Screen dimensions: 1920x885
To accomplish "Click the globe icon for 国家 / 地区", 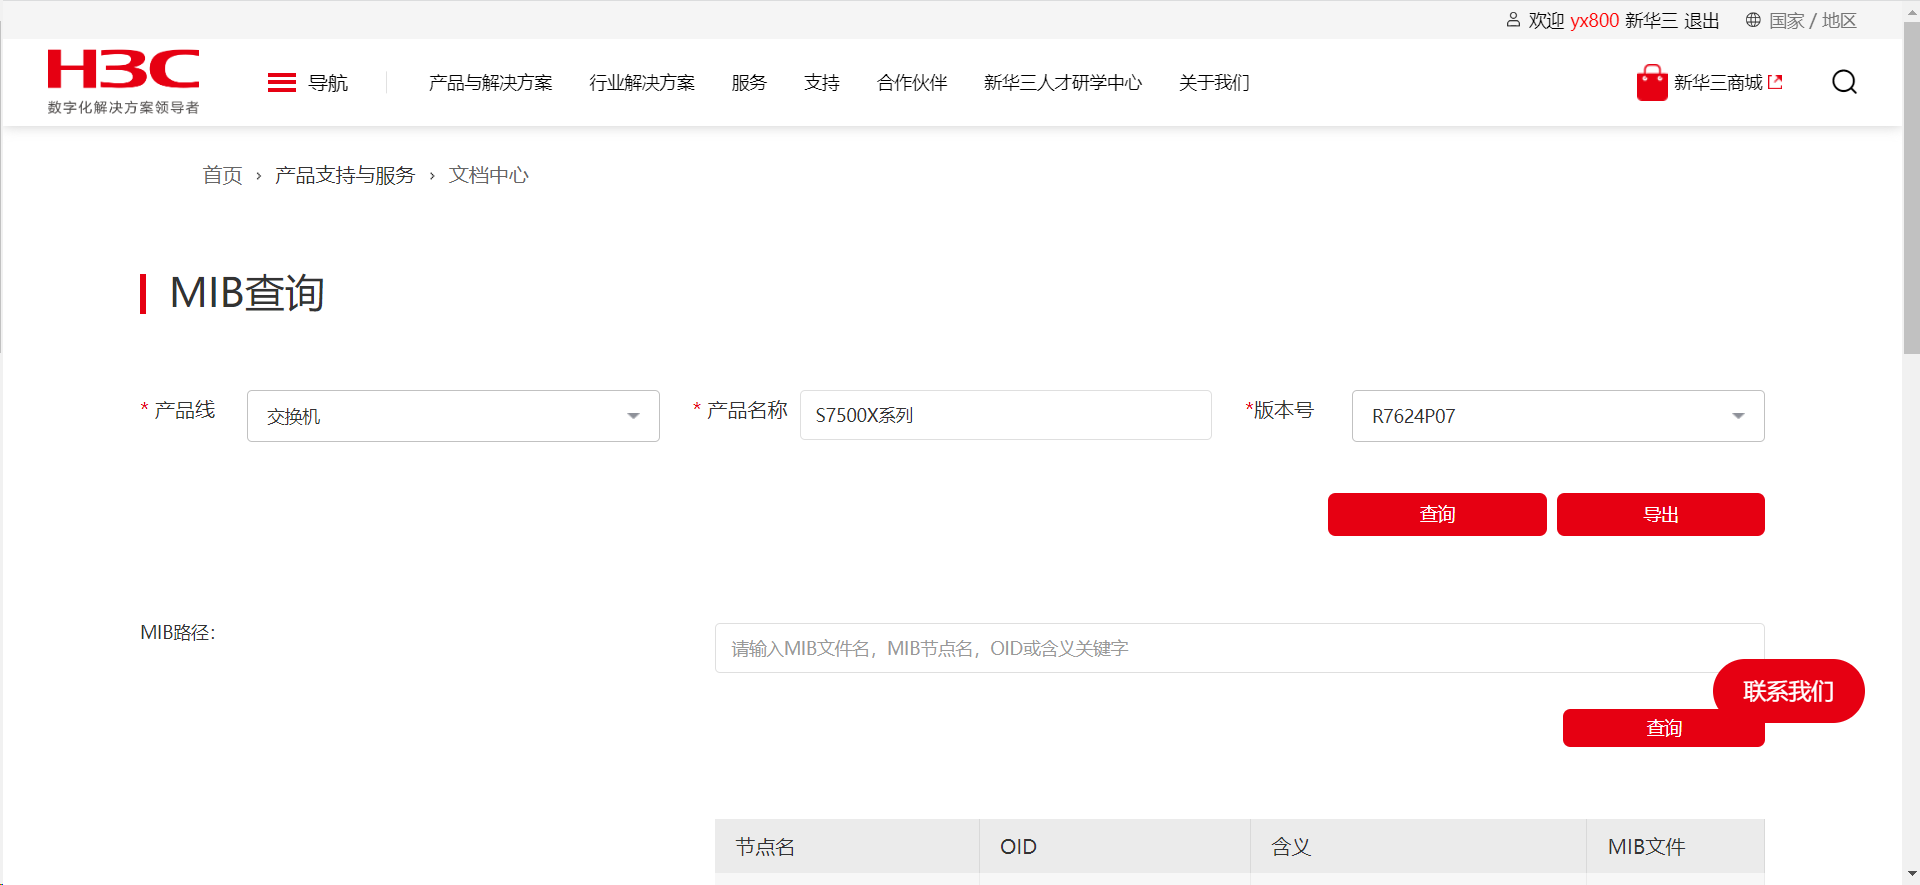I will pyautogui.click(x=1753, y=20).
